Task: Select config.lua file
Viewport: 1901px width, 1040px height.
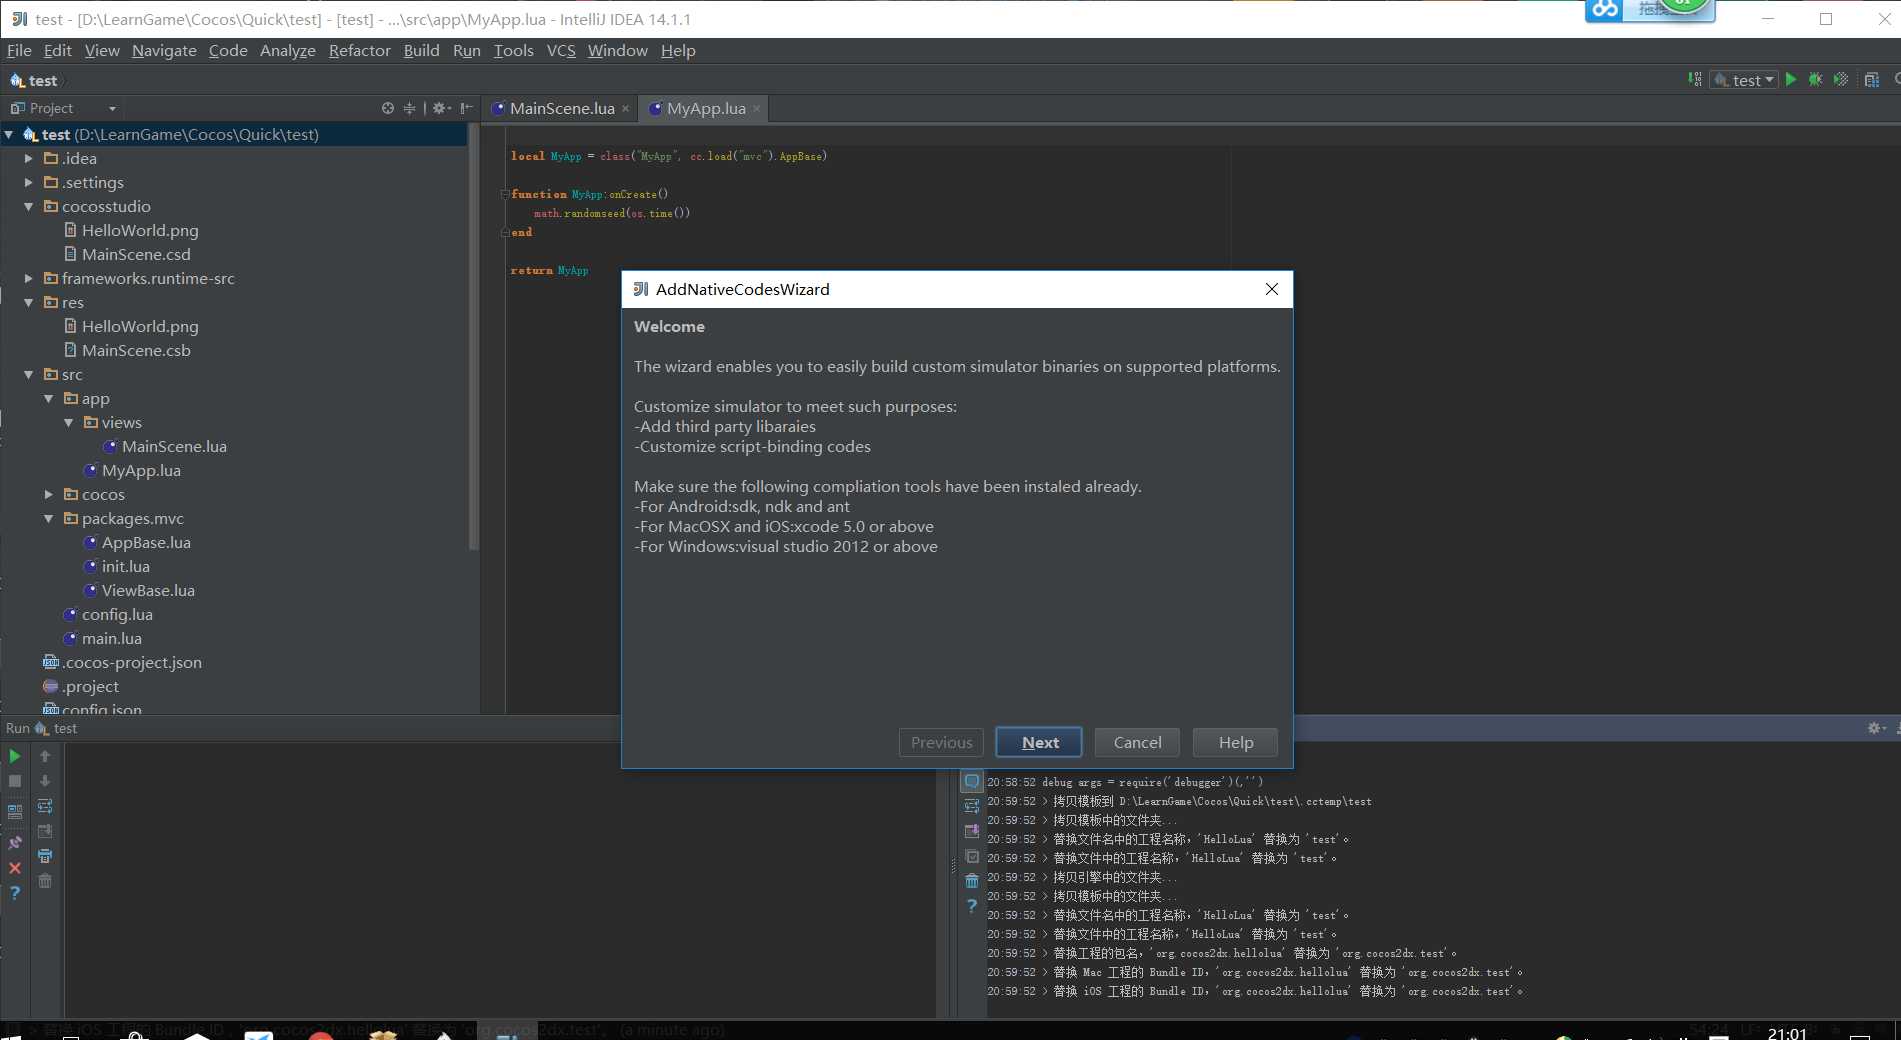Action: click(x=117, y=614)
